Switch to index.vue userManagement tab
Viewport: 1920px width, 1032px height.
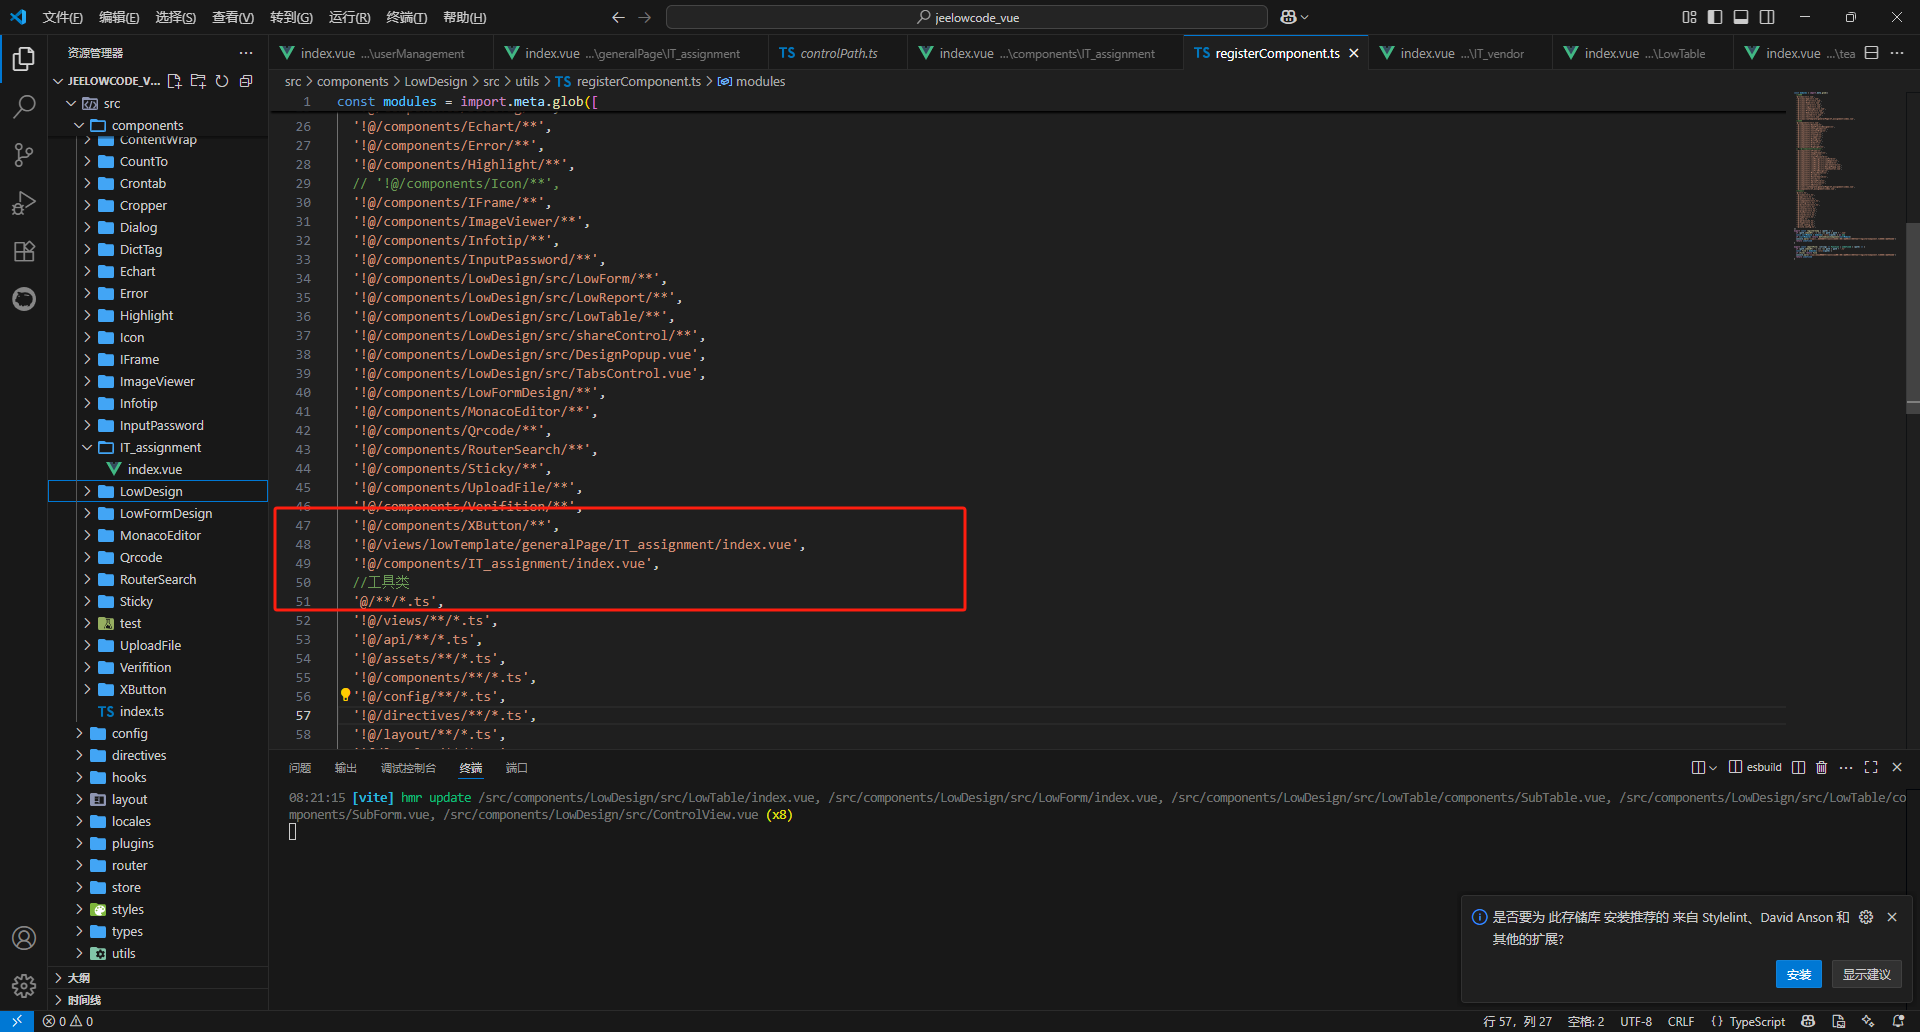click(381, 53)
